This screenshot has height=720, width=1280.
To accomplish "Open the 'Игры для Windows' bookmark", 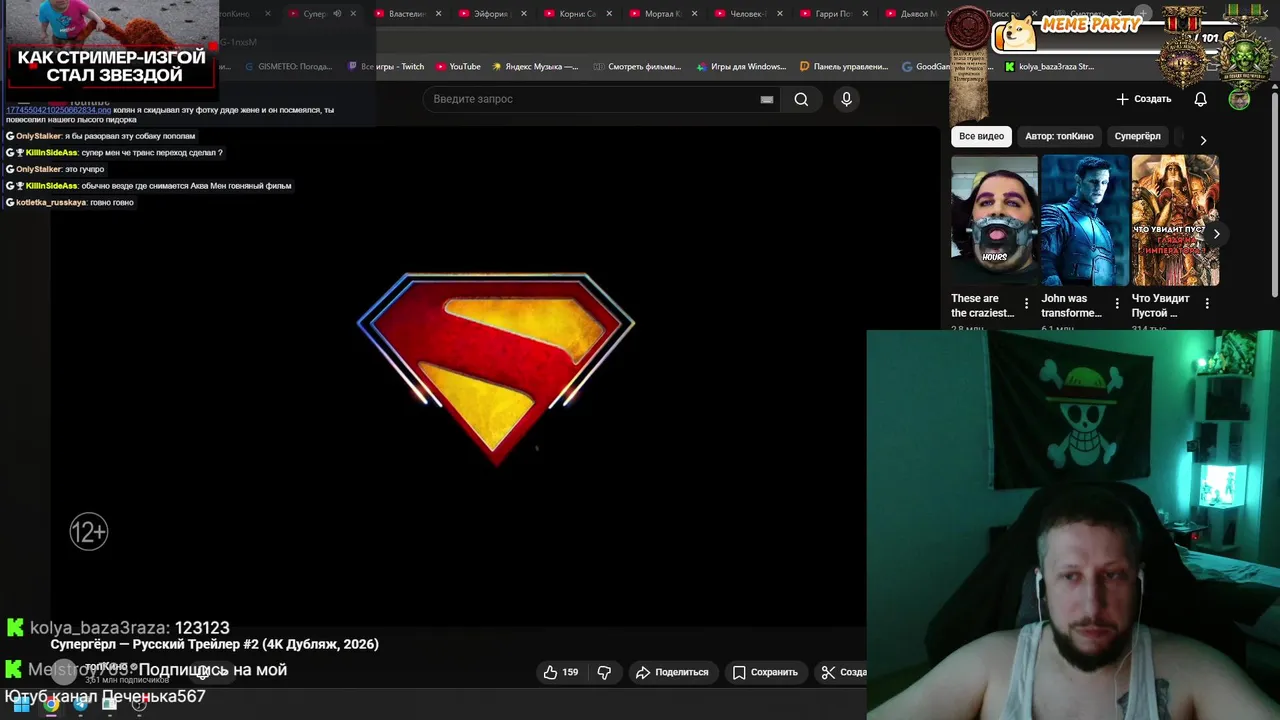I will [x=741, y=67].
